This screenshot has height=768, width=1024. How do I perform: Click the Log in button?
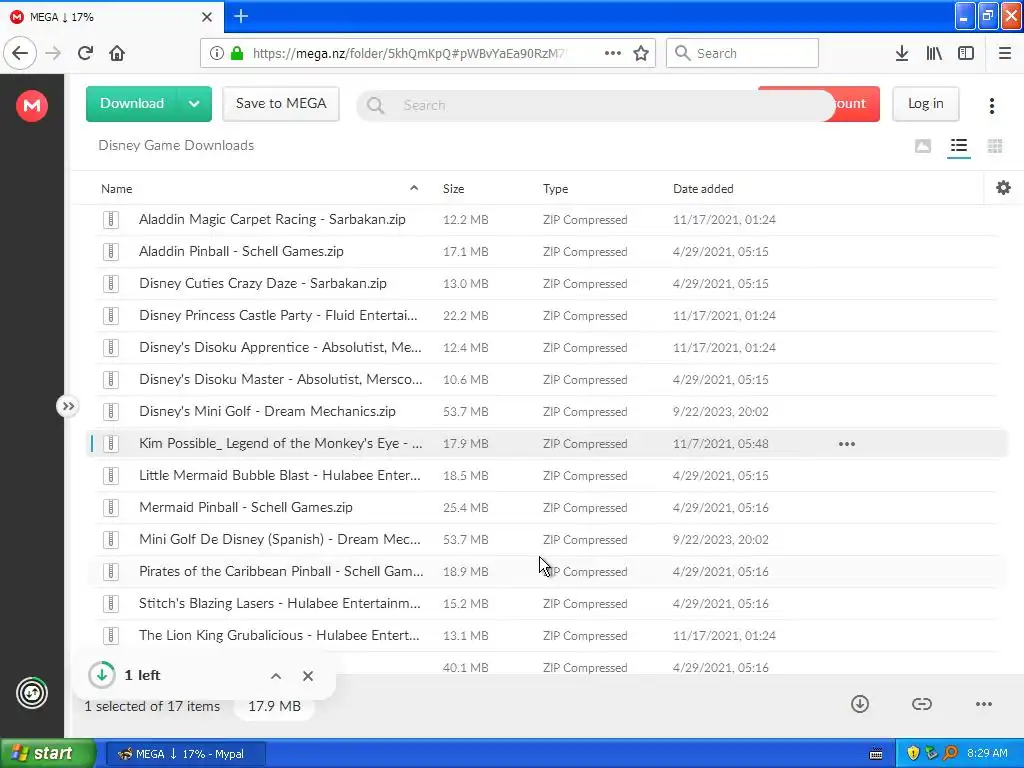point(925,104)
